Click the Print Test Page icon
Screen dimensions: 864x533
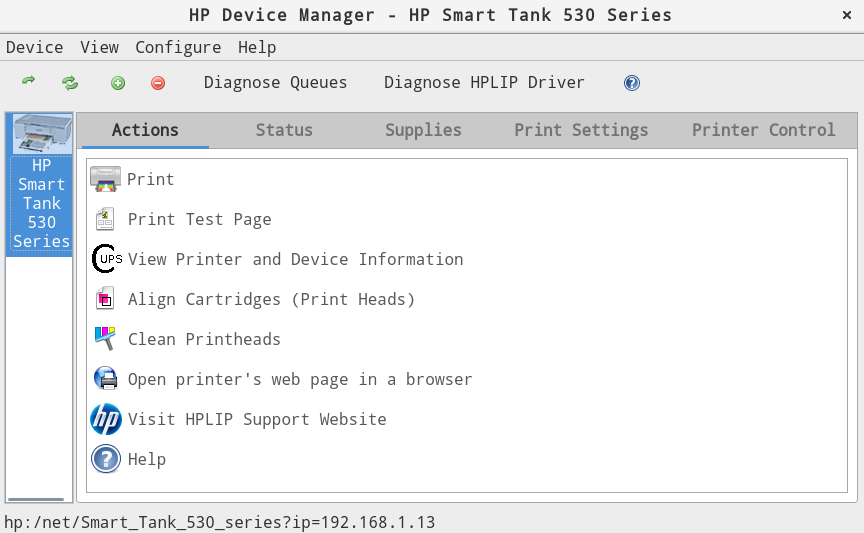[105, 219]
